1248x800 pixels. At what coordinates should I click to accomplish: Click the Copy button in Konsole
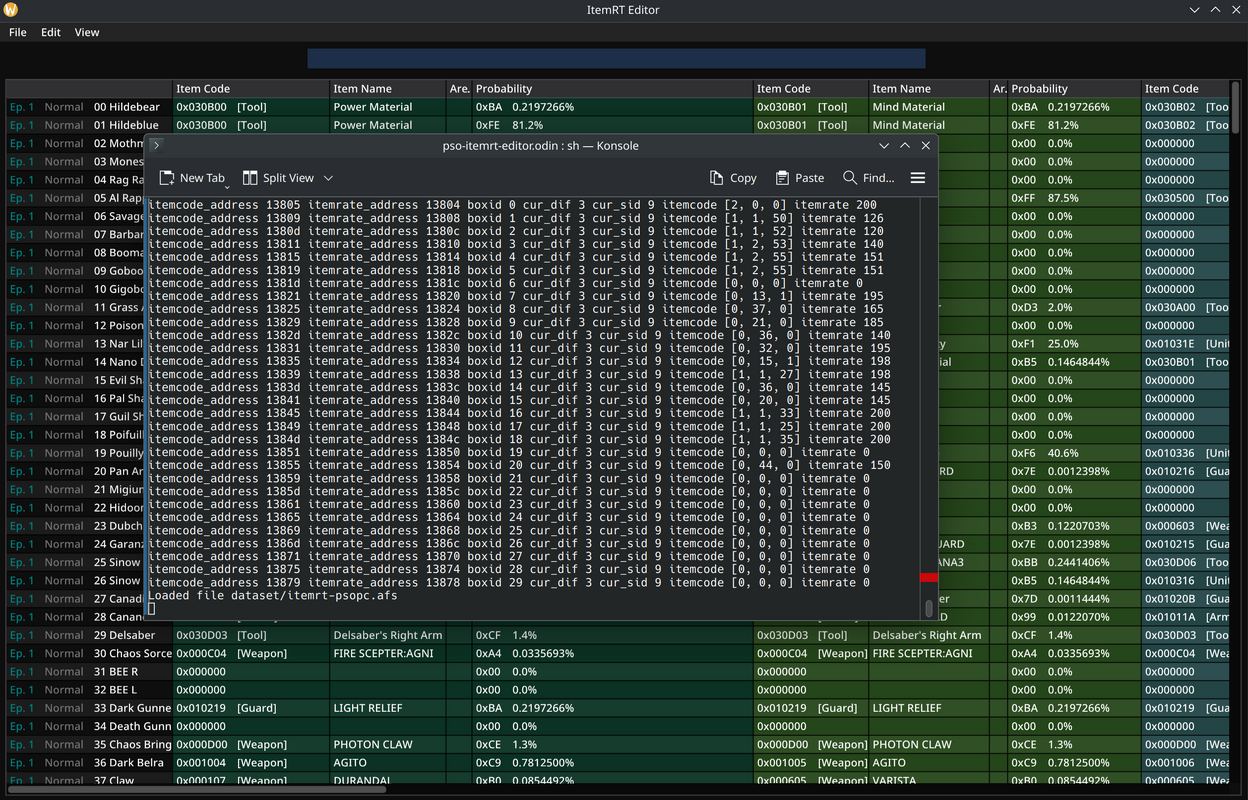coord(733,178)
